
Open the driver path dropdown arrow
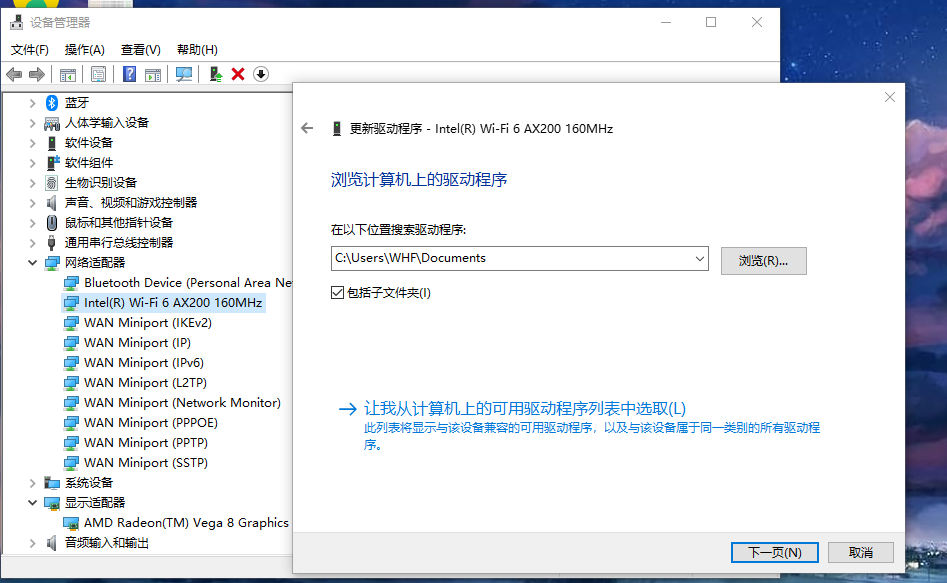[x=699, y=259]
